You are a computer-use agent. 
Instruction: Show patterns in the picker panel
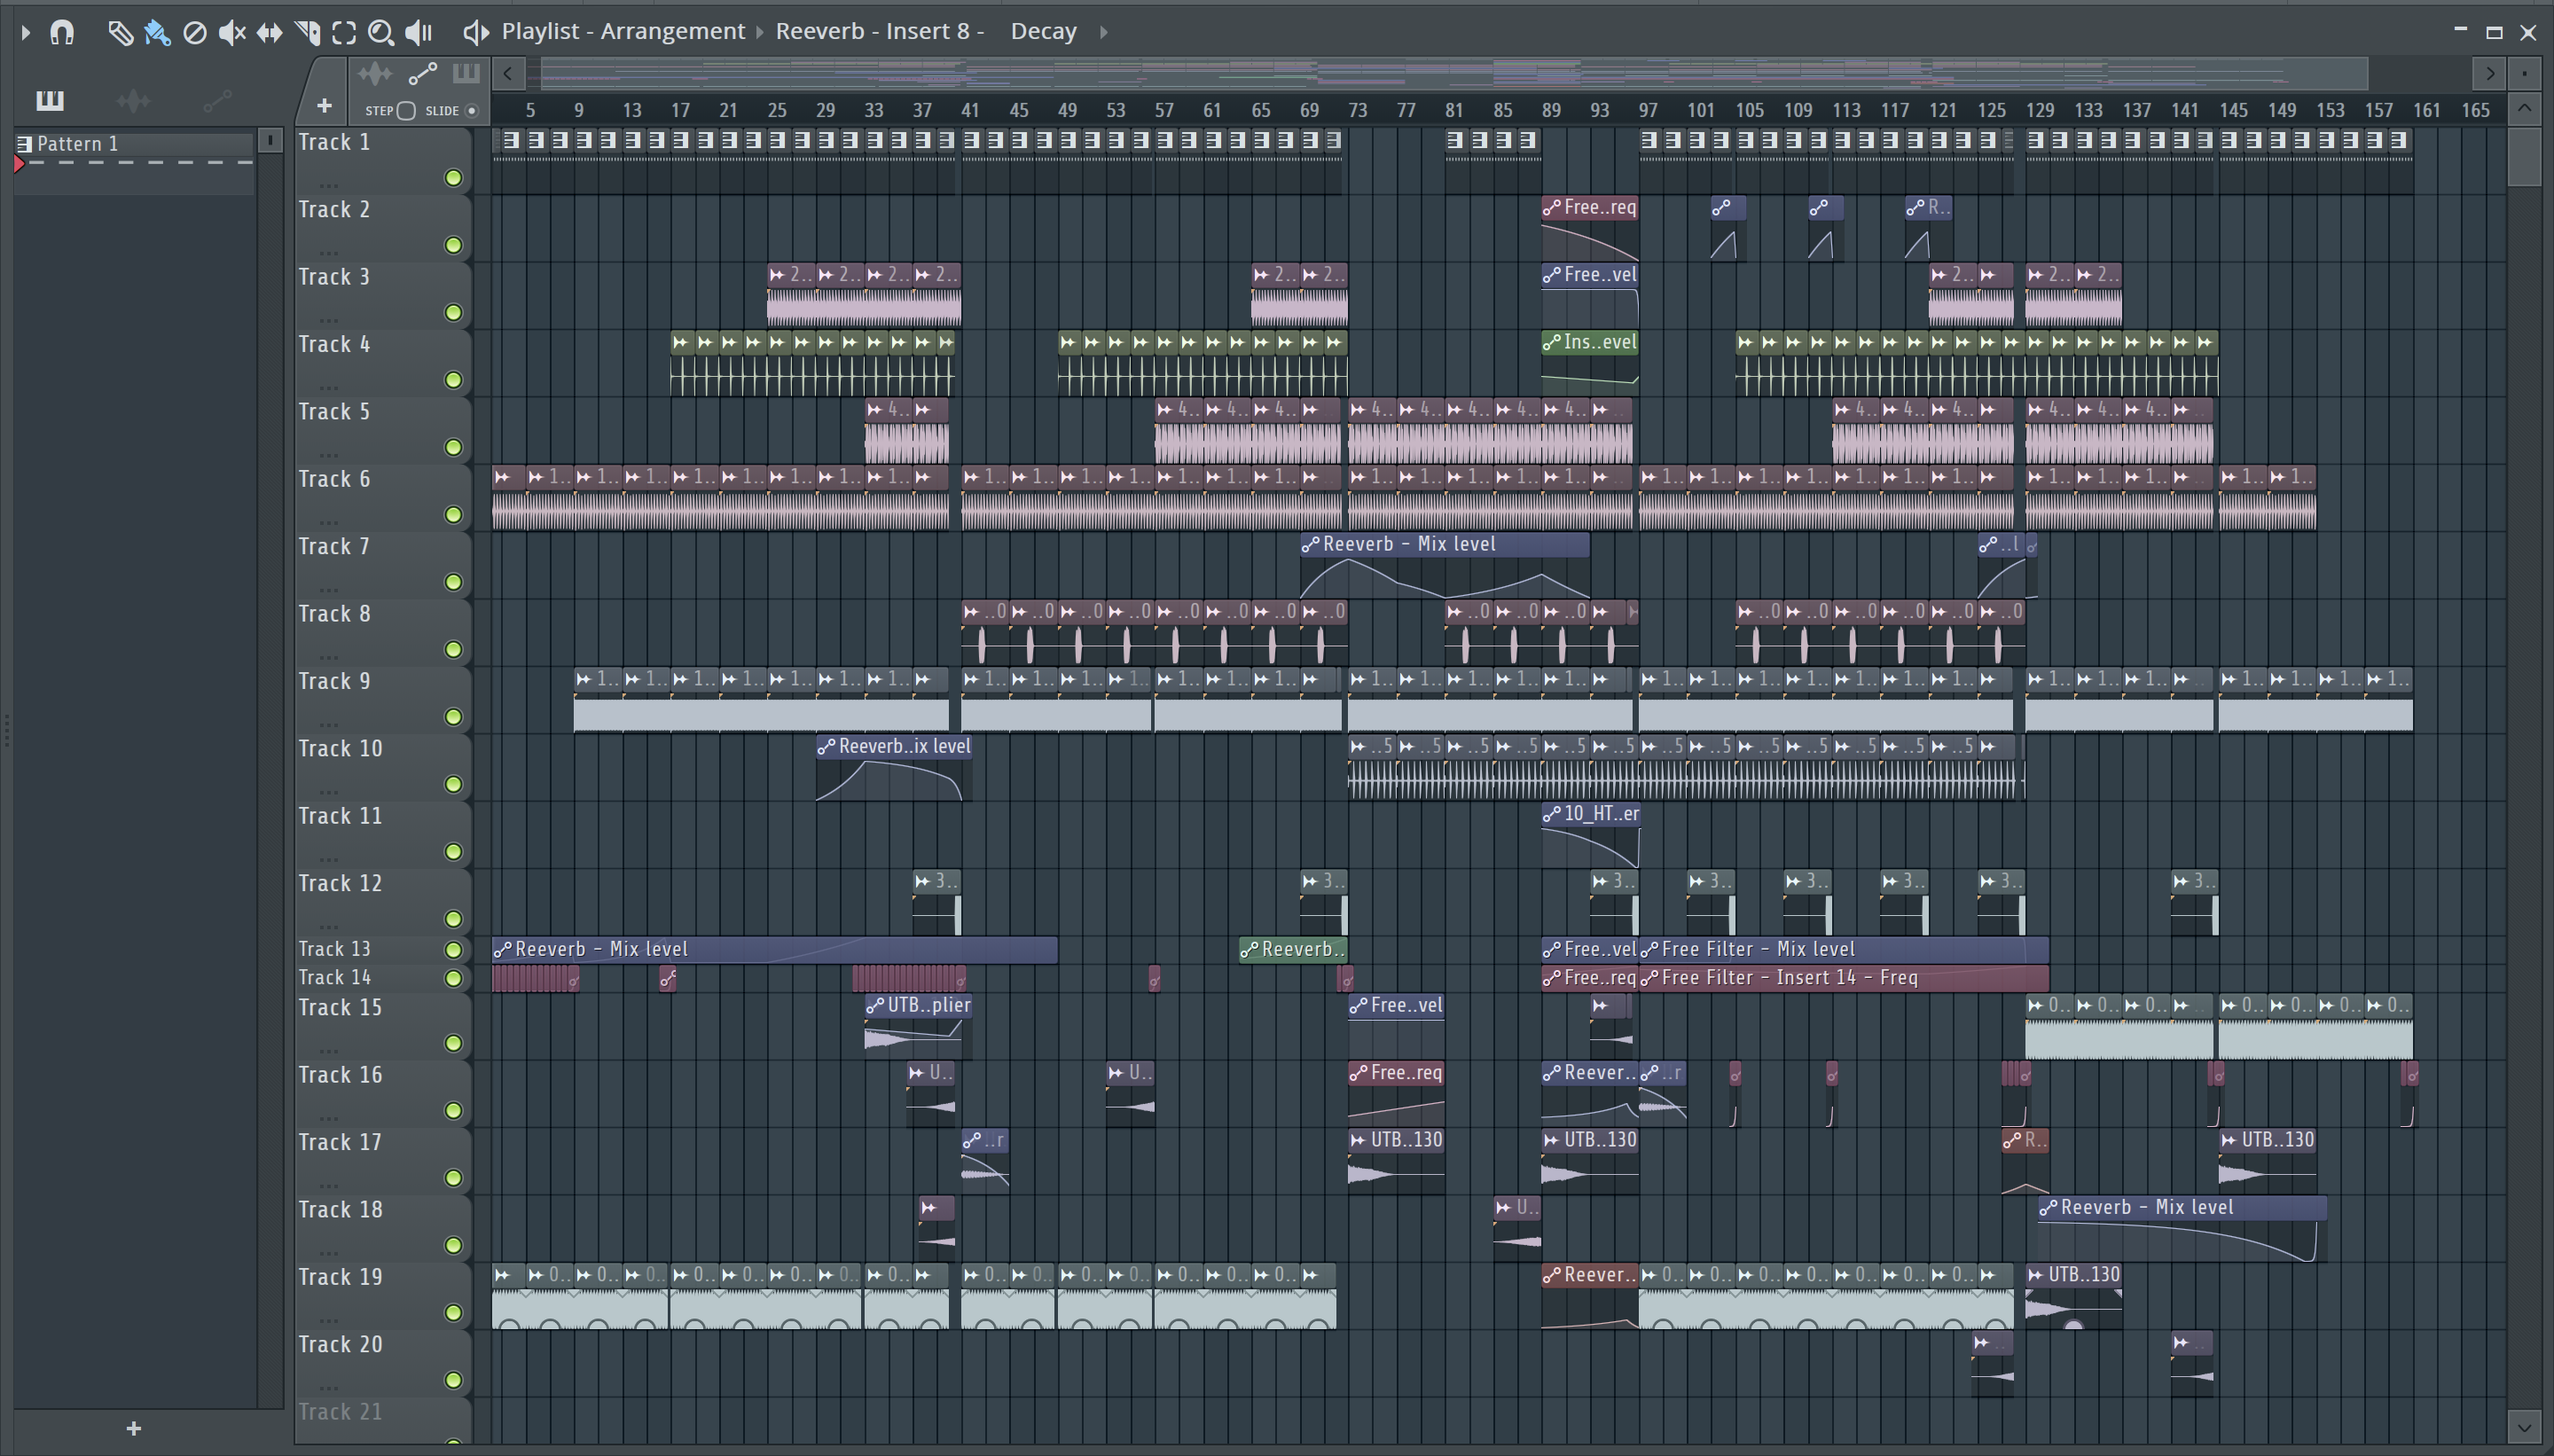(x=49, y=100)
